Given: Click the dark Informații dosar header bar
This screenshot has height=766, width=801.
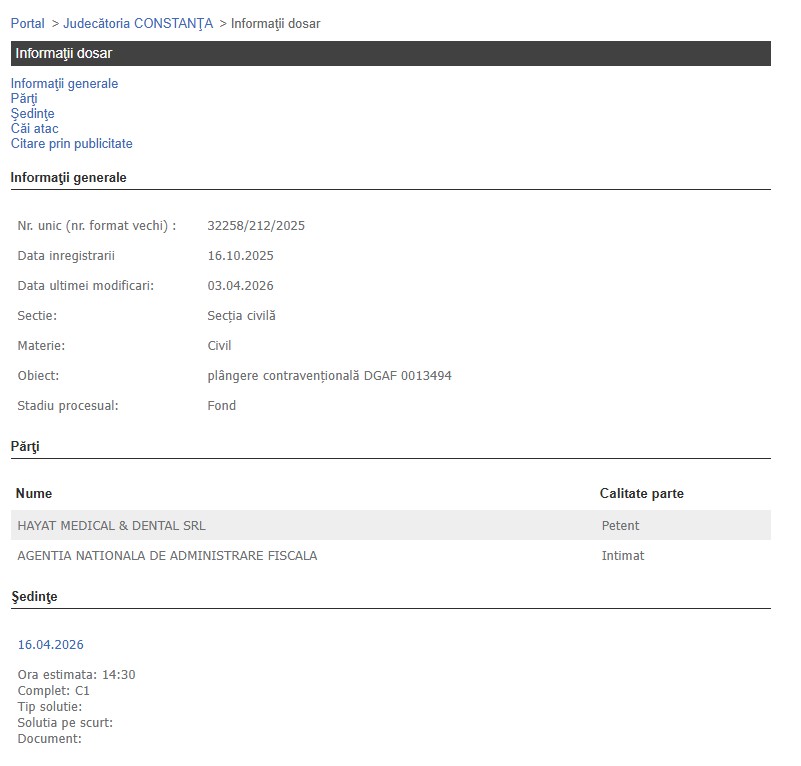Looking at the screenshot, I should tap(390, 53).
